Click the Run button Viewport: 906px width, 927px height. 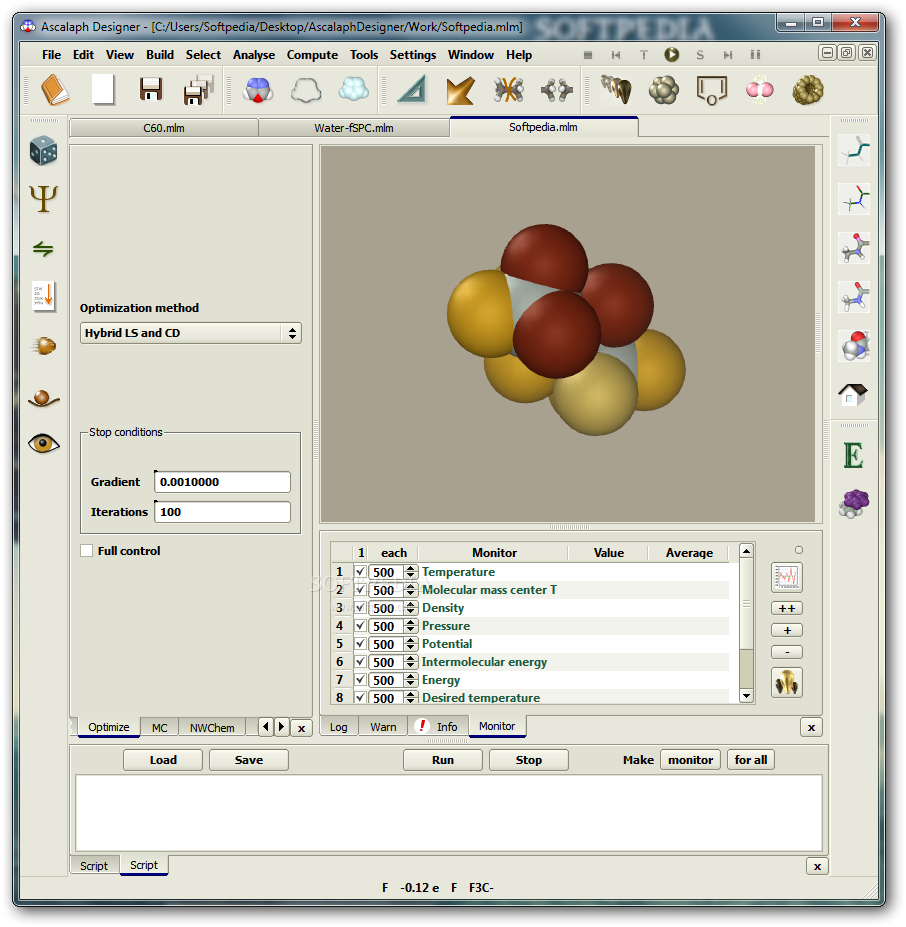[443, 760]
